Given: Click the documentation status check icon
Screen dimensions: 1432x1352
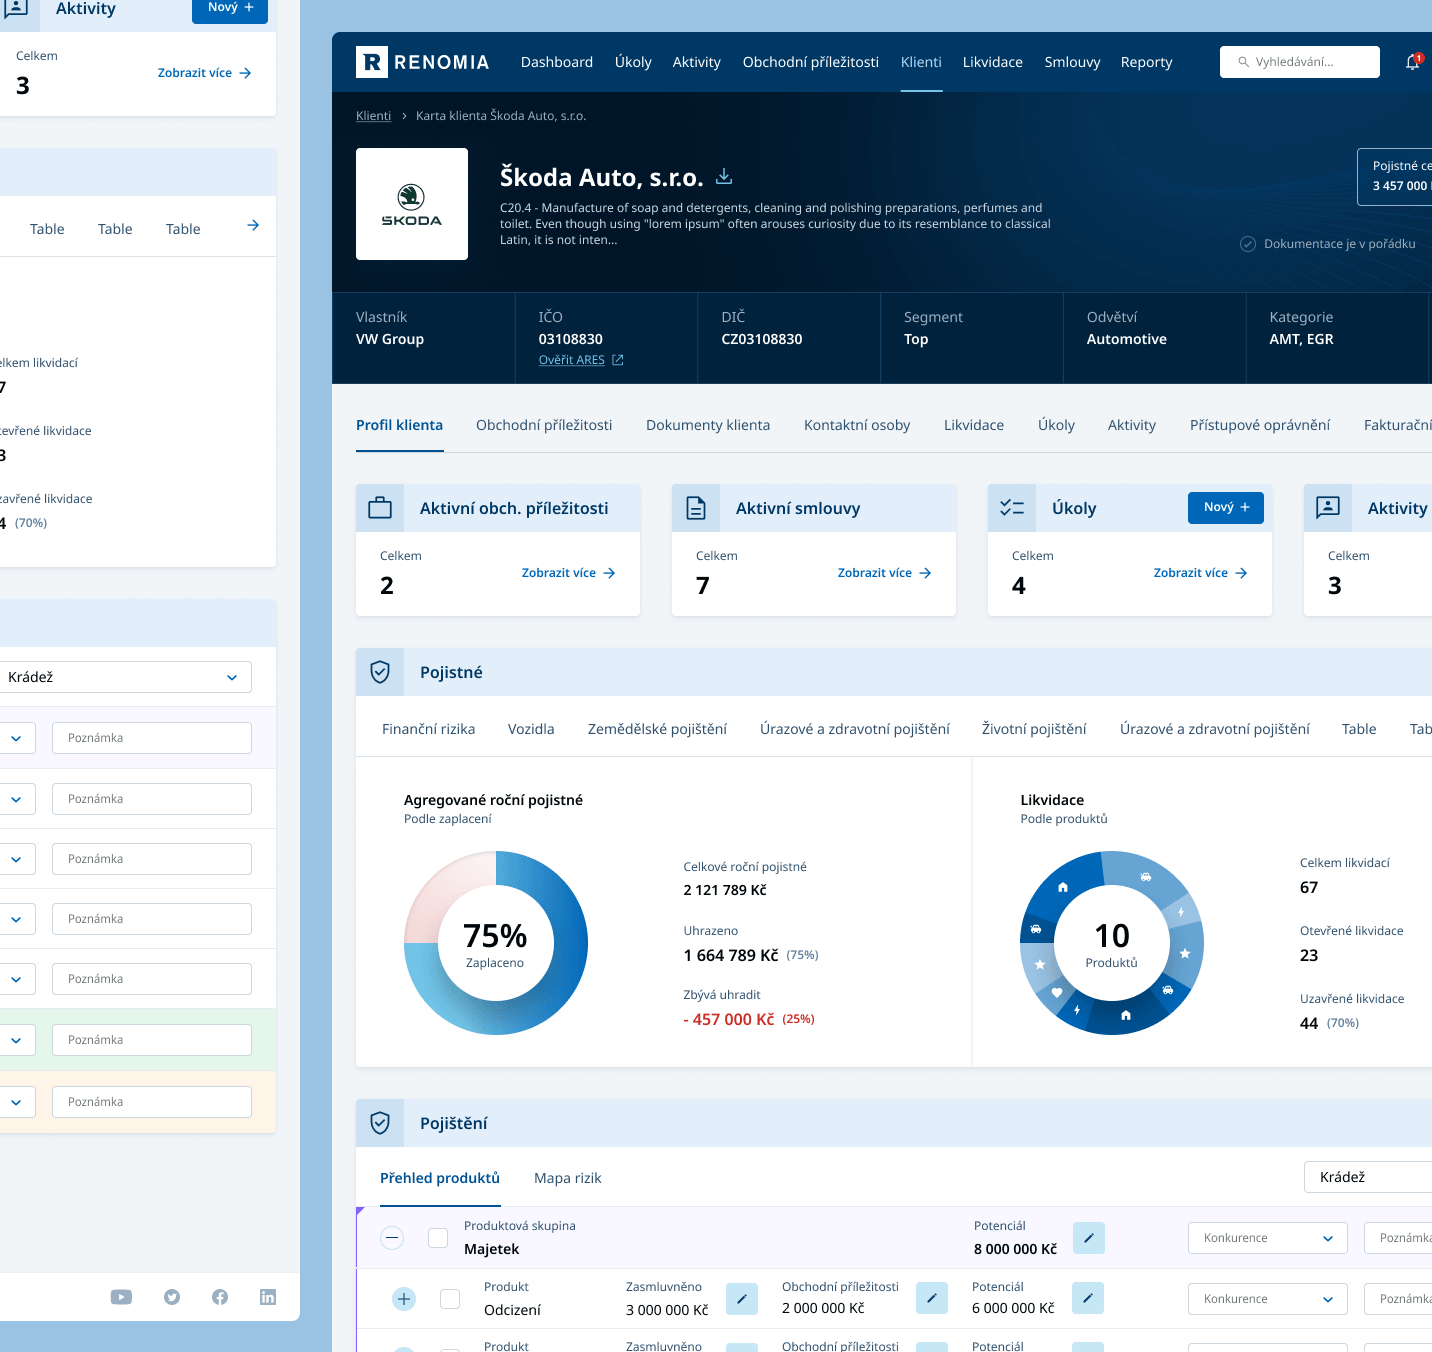Looking at the screenshot, I should [1248, 244].
